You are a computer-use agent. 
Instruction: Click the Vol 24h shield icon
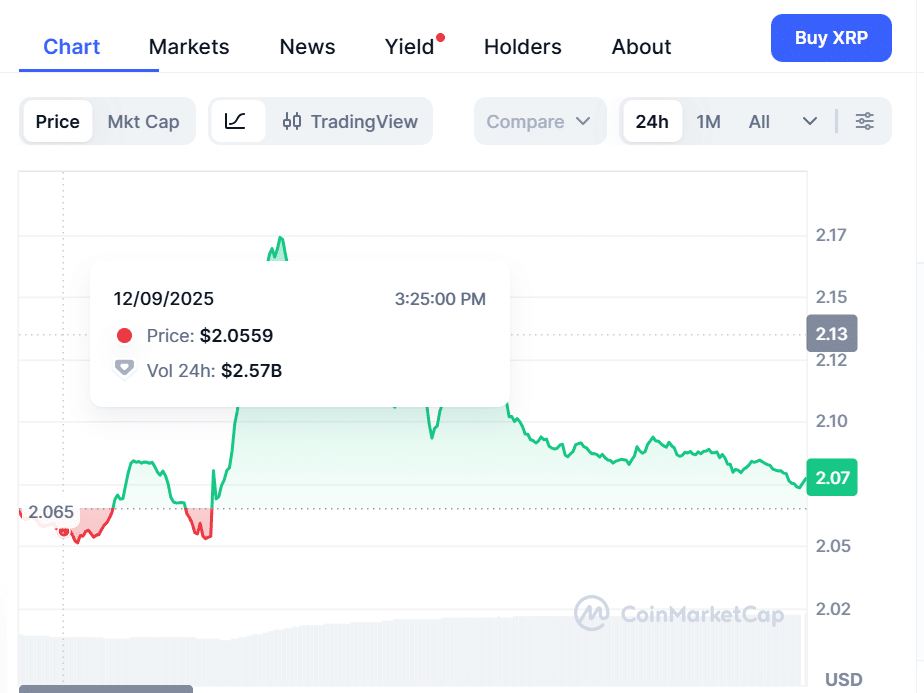pos(124,369)
